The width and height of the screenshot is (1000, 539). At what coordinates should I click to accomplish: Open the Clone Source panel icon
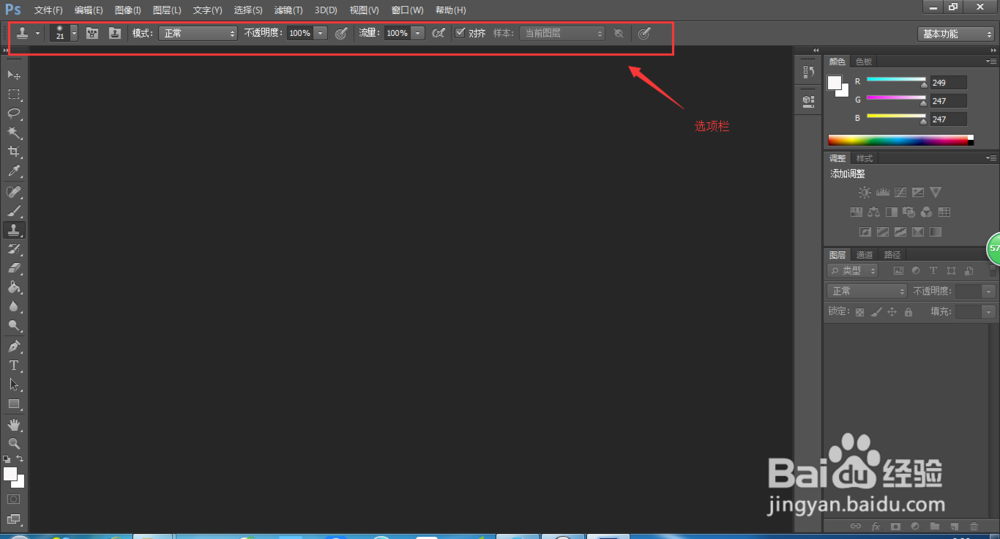pyautogui.click(x=115, y=33)
